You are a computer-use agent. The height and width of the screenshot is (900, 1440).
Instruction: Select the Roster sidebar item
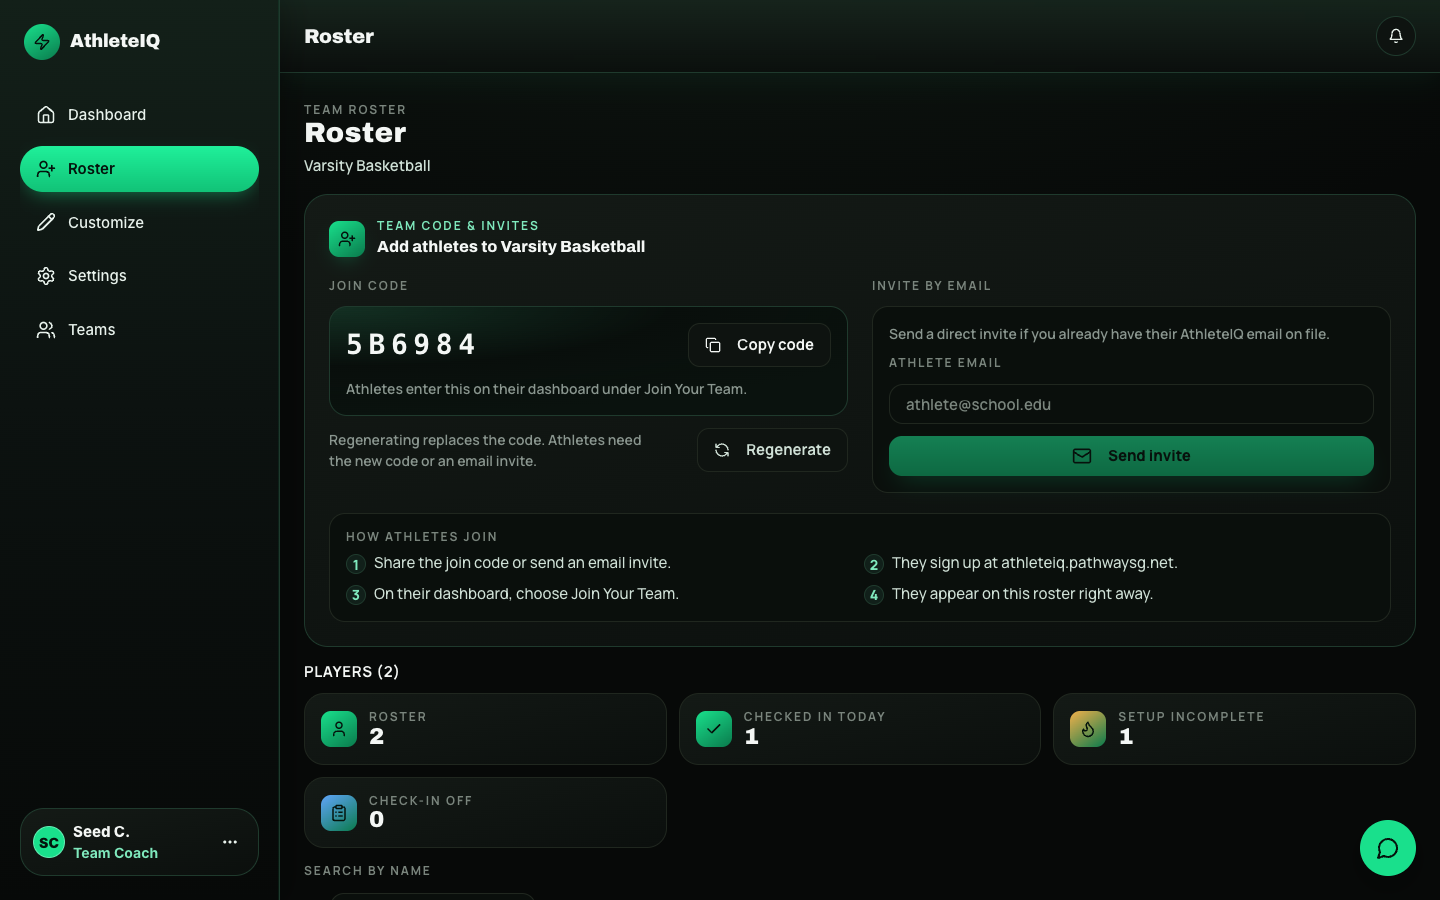coord(139,169)
